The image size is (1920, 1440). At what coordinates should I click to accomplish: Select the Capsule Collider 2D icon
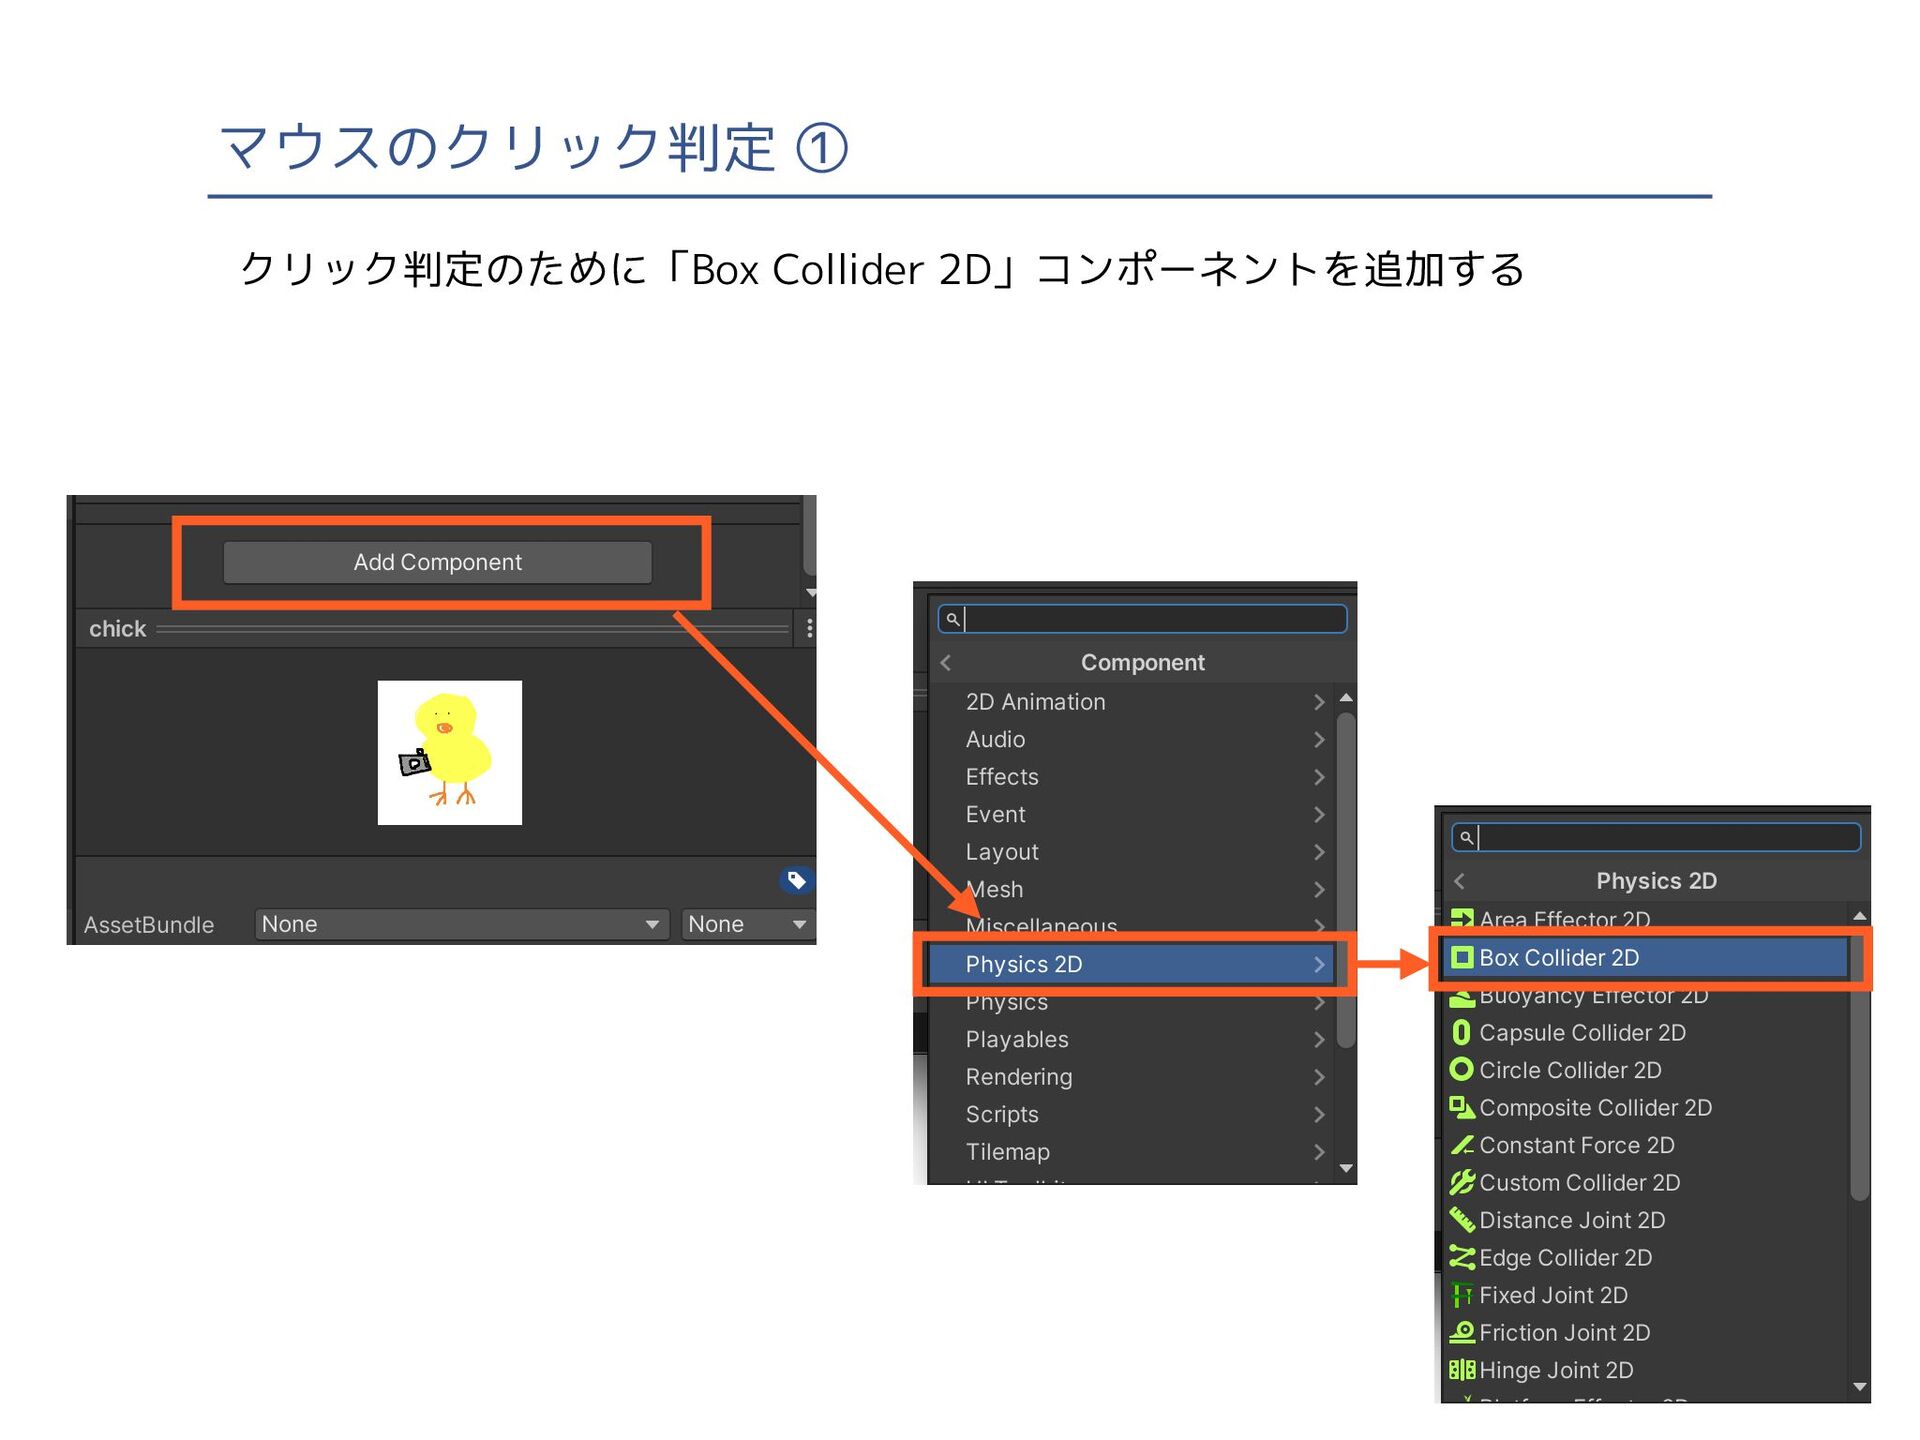pyautogui.click(x=1461, y=1032)
